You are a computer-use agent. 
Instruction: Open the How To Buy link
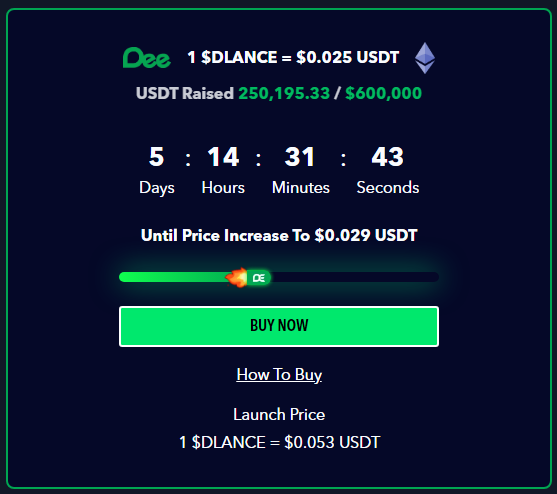coord(279,375)
